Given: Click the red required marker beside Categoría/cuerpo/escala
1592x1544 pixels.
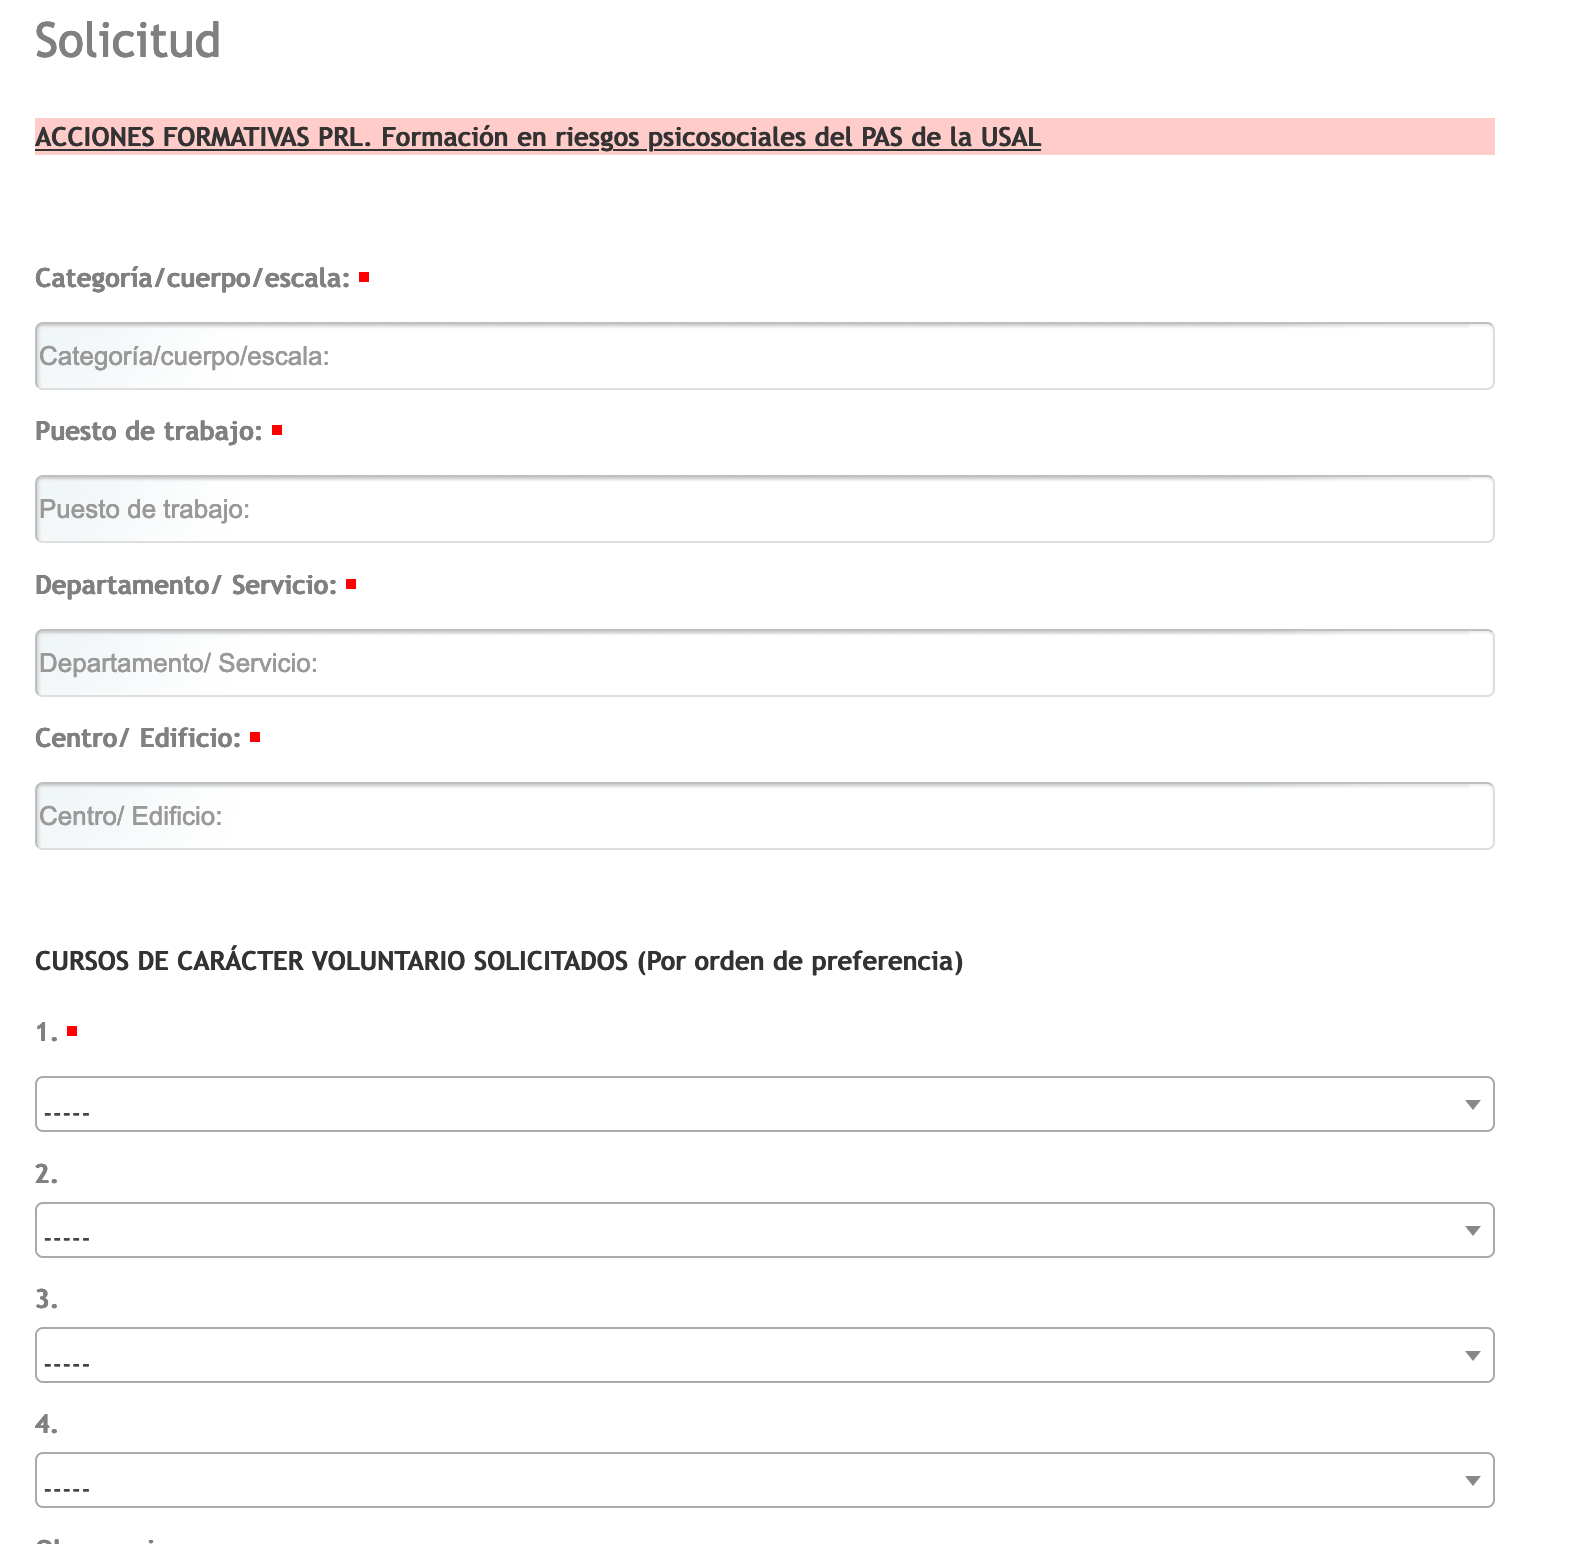Looking at the screenshot, I should point(364,277).
